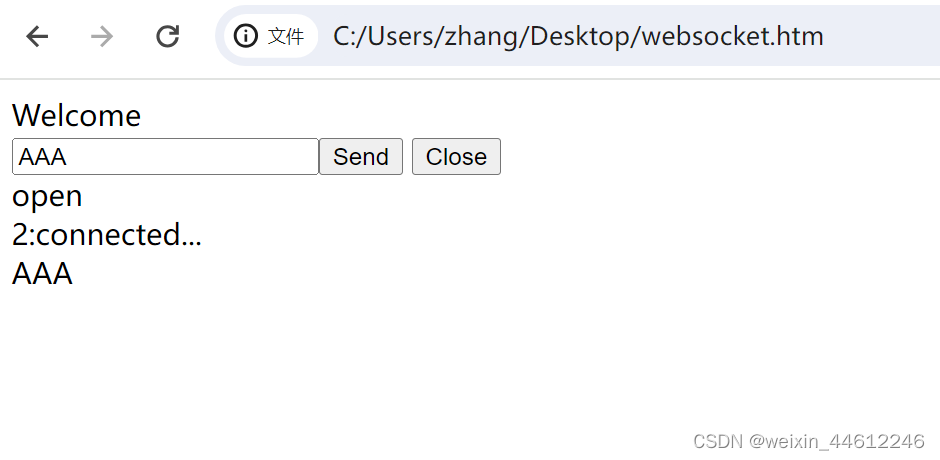Select the 'open' status line
The width and height of the screenshot is (940, 460).
coord(47,197)
